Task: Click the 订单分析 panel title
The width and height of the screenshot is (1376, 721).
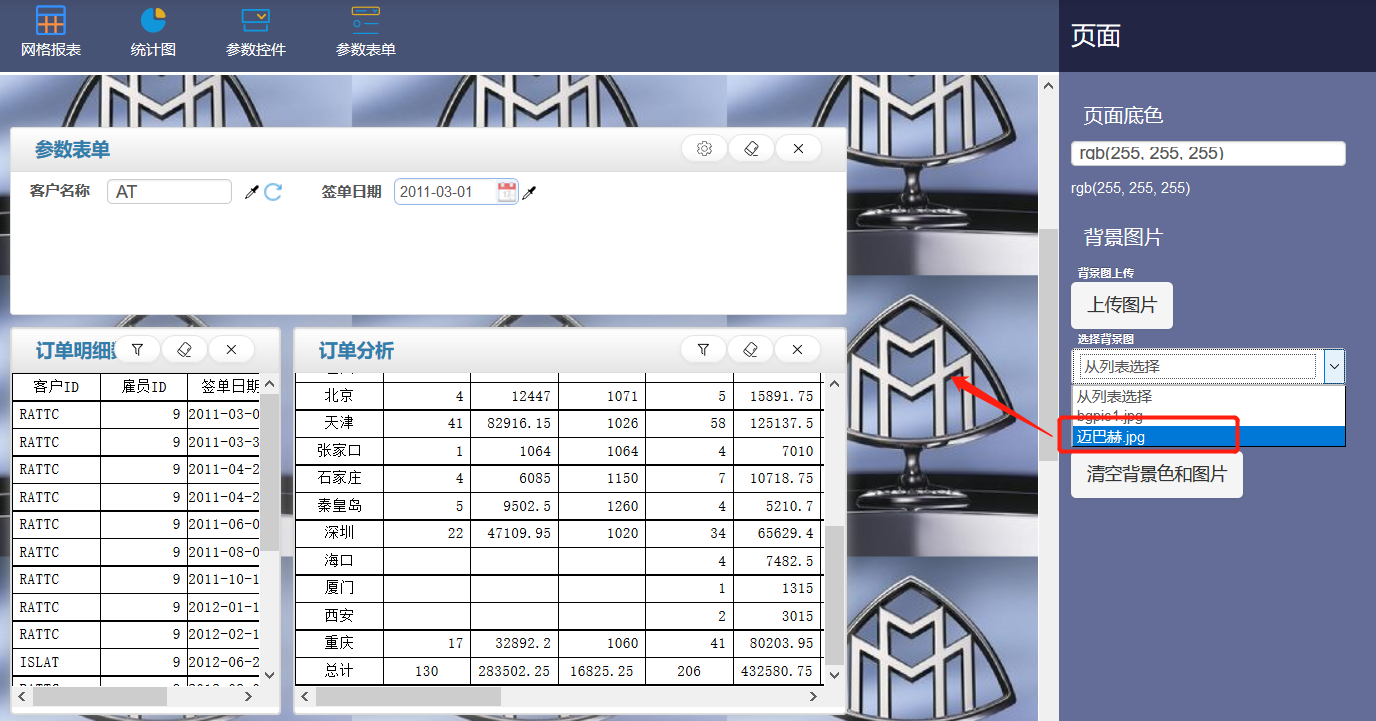Action: [356, 351]
